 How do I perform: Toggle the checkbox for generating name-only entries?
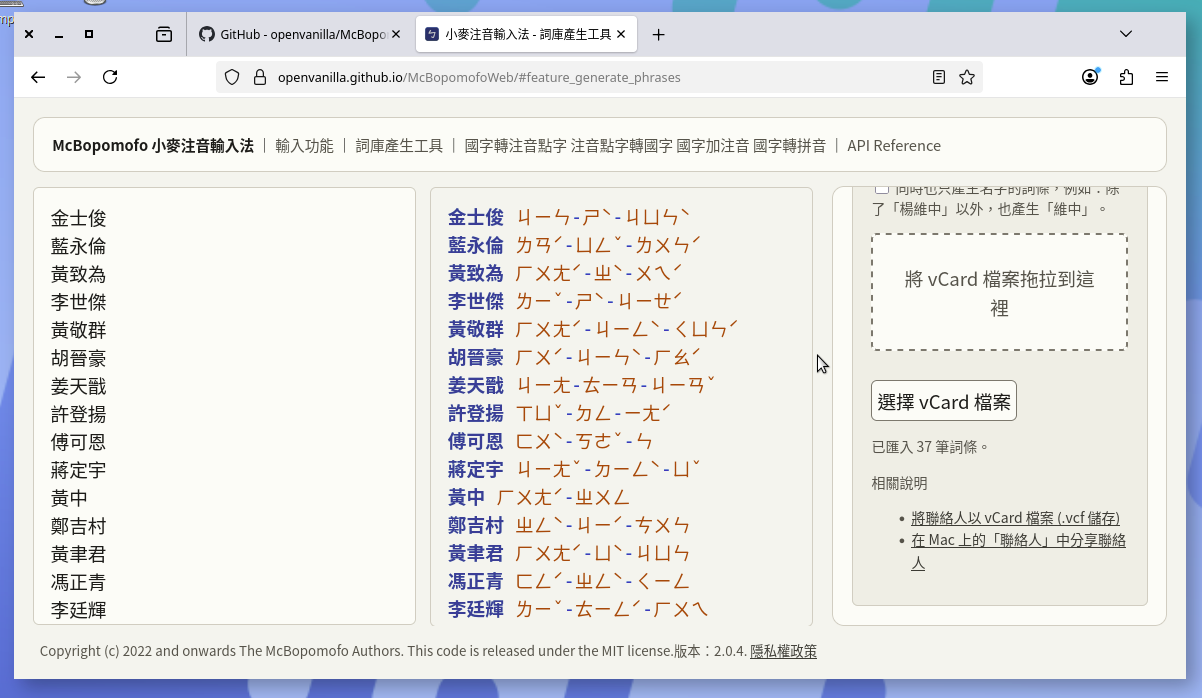[881, 189]
